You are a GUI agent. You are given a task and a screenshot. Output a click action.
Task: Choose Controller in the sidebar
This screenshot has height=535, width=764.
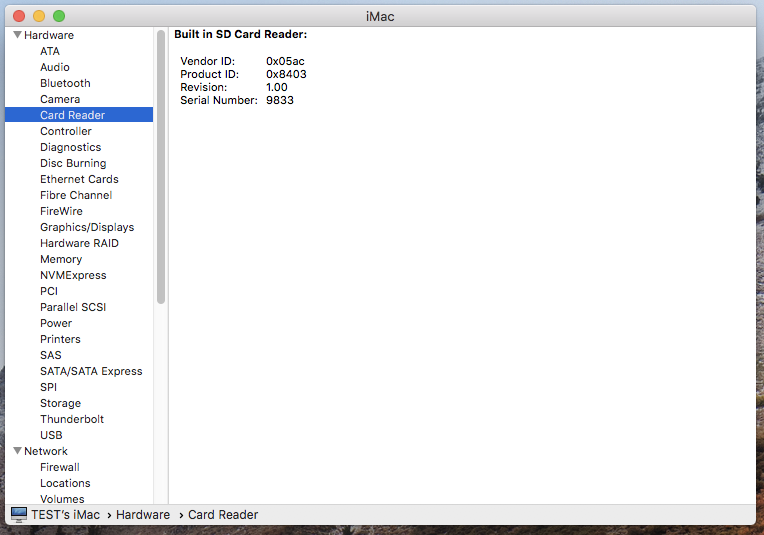pos(66,131)
